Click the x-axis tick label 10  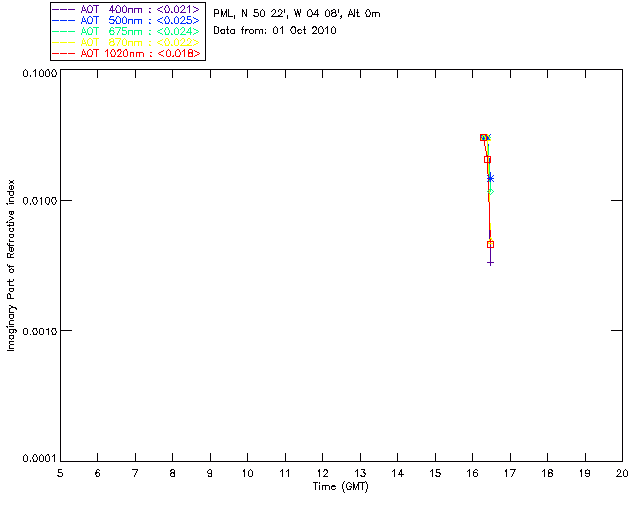tap(247, 473)
